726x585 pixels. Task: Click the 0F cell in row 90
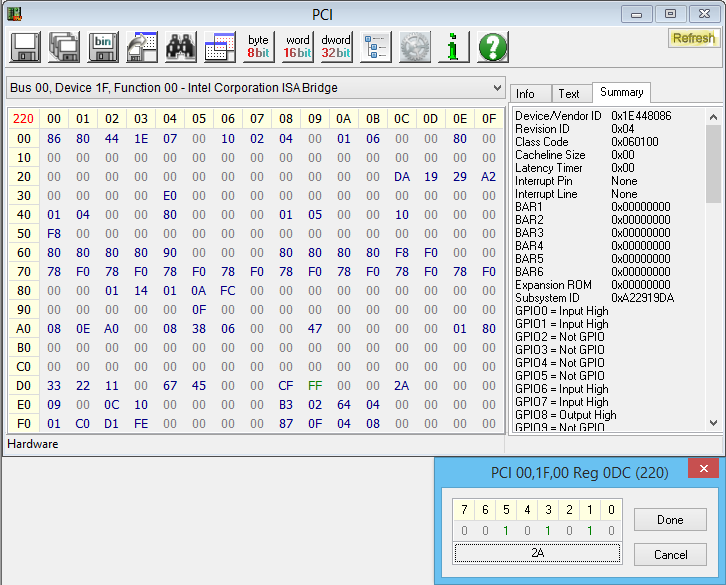click(x=199, y=309)
